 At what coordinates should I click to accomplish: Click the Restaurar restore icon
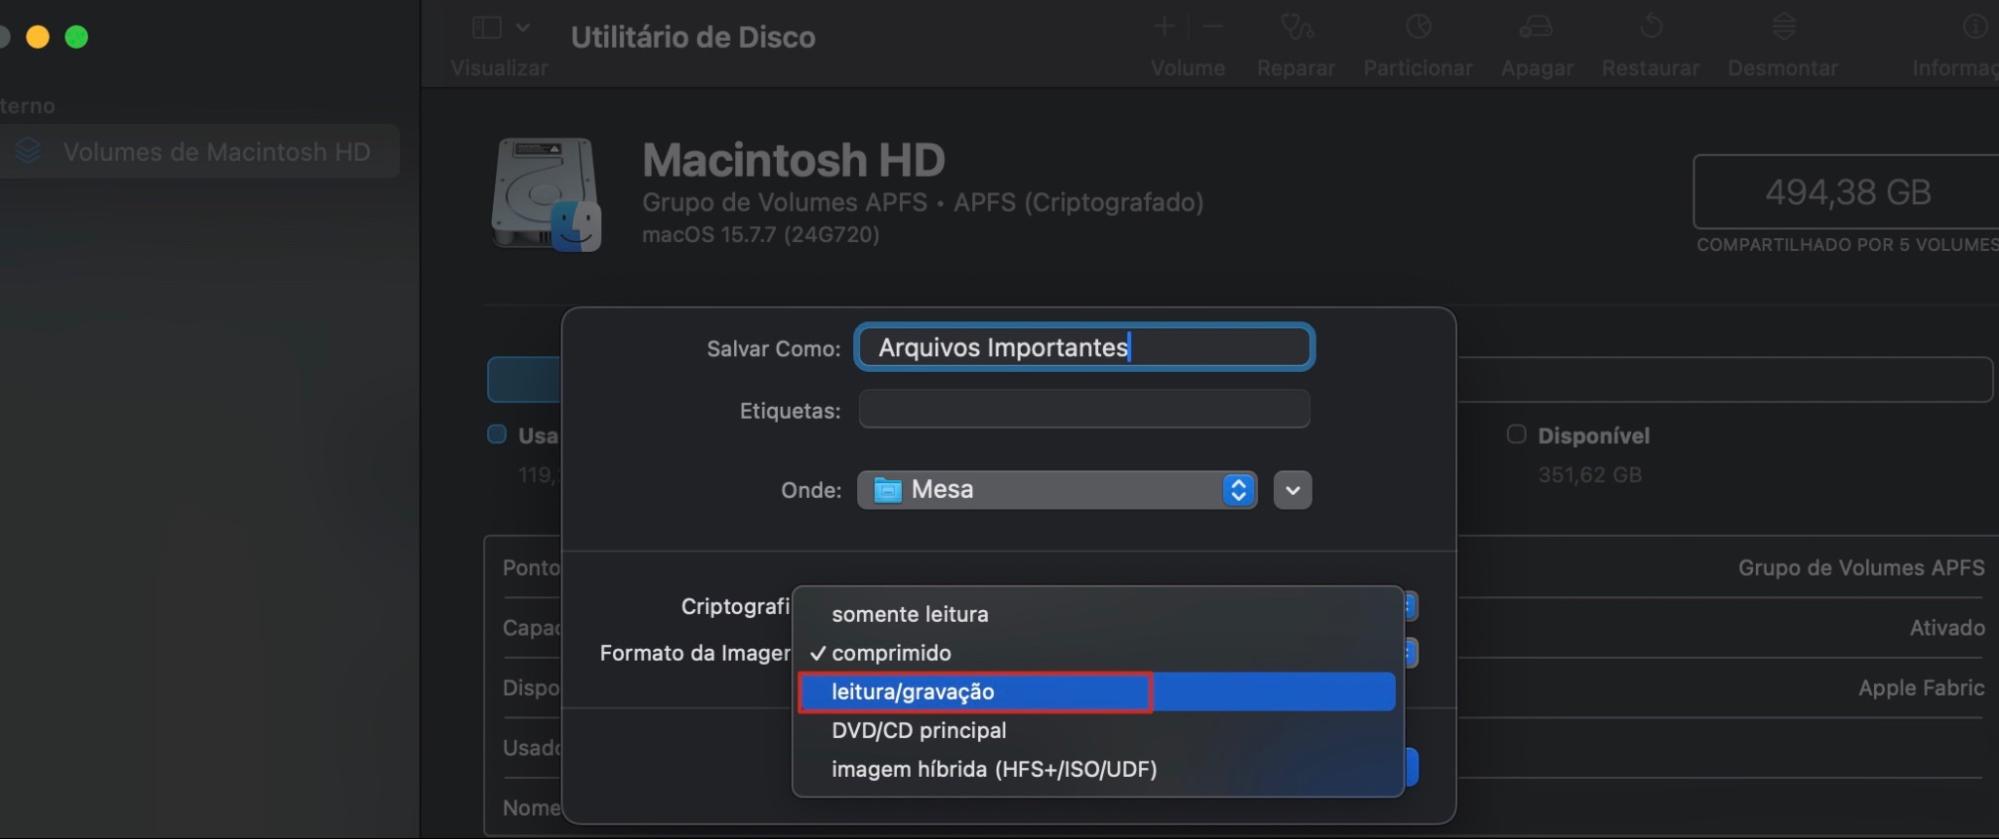pos(1651,27)
